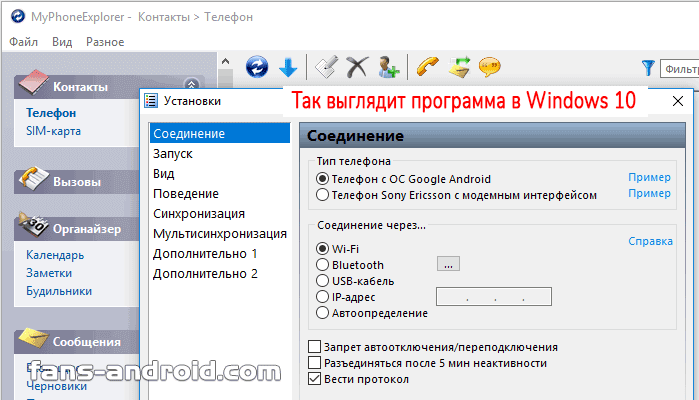Image resolution: width=699 pixels, height=400 pixels.
Task: Select USB-кабель connection radio button
Action: 322,280
